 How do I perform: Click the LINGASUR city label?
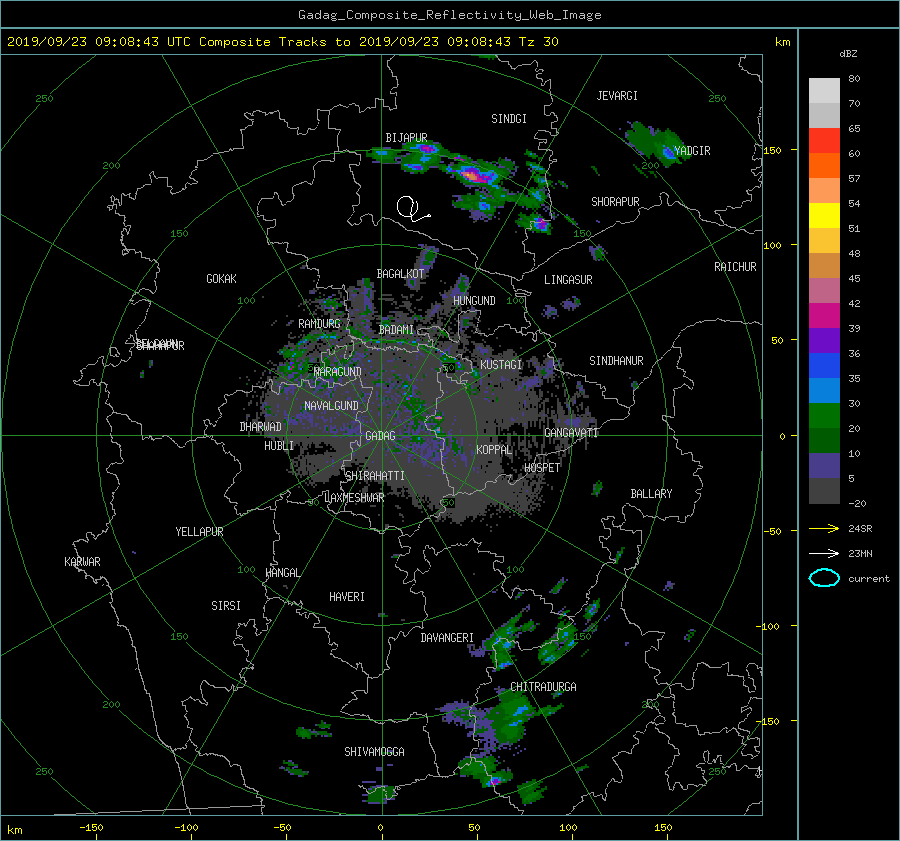(568, 280)
